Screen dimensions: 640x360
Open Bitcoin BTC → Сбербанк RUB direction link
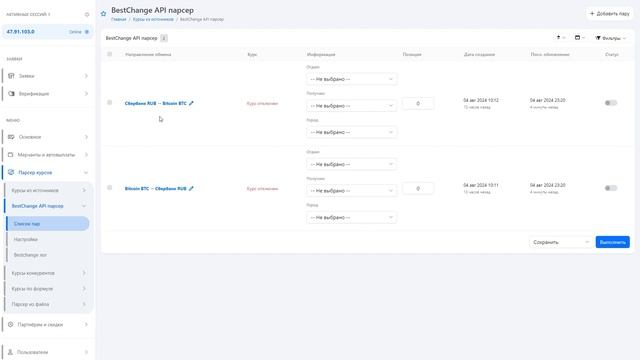pyautogui.click(x=156, y=189)
